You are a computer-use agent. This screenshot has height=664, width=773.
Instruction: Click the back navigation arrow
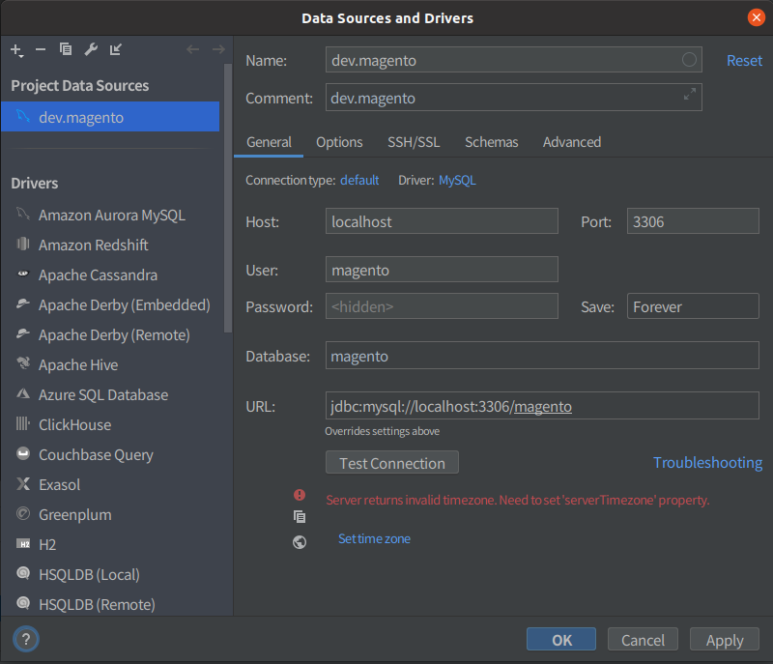click(x=193, y=49)
